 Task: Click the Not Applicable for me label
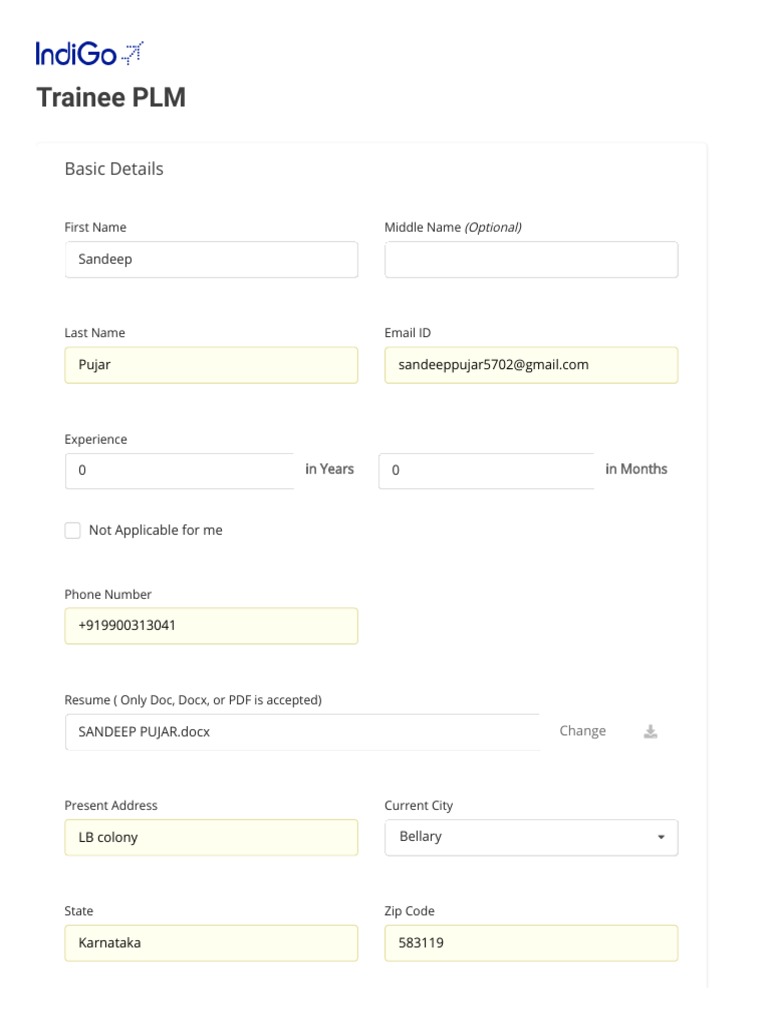click(155, 531)
